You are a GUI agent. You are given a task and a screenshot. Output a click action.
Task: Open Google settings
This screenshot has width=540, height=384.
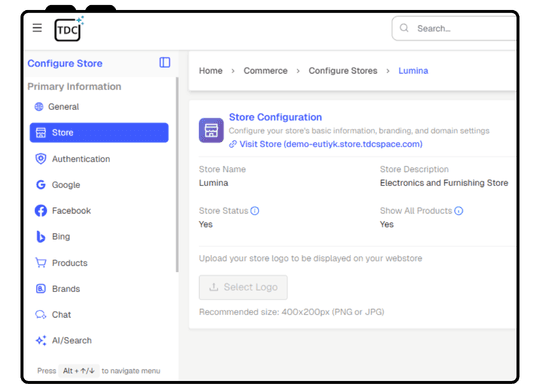(99, 185)
